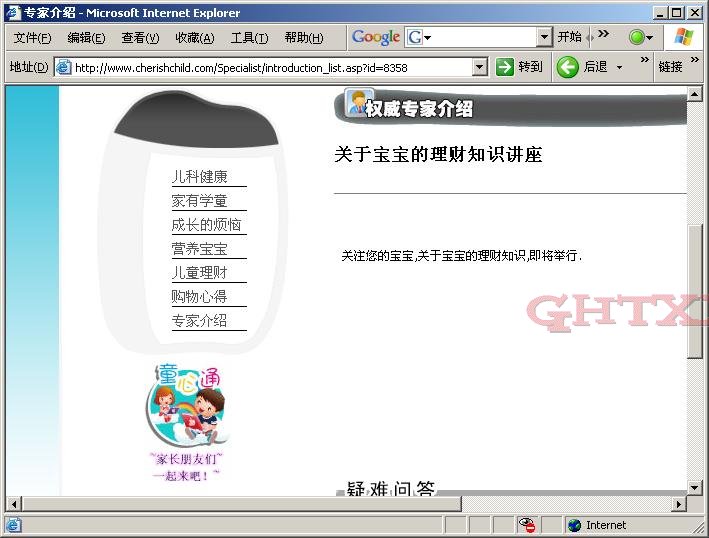Viewport: 709px width, 538px height.
Task: Click the green 转到 (Go) arrow icon
Action: pos(505,67)
